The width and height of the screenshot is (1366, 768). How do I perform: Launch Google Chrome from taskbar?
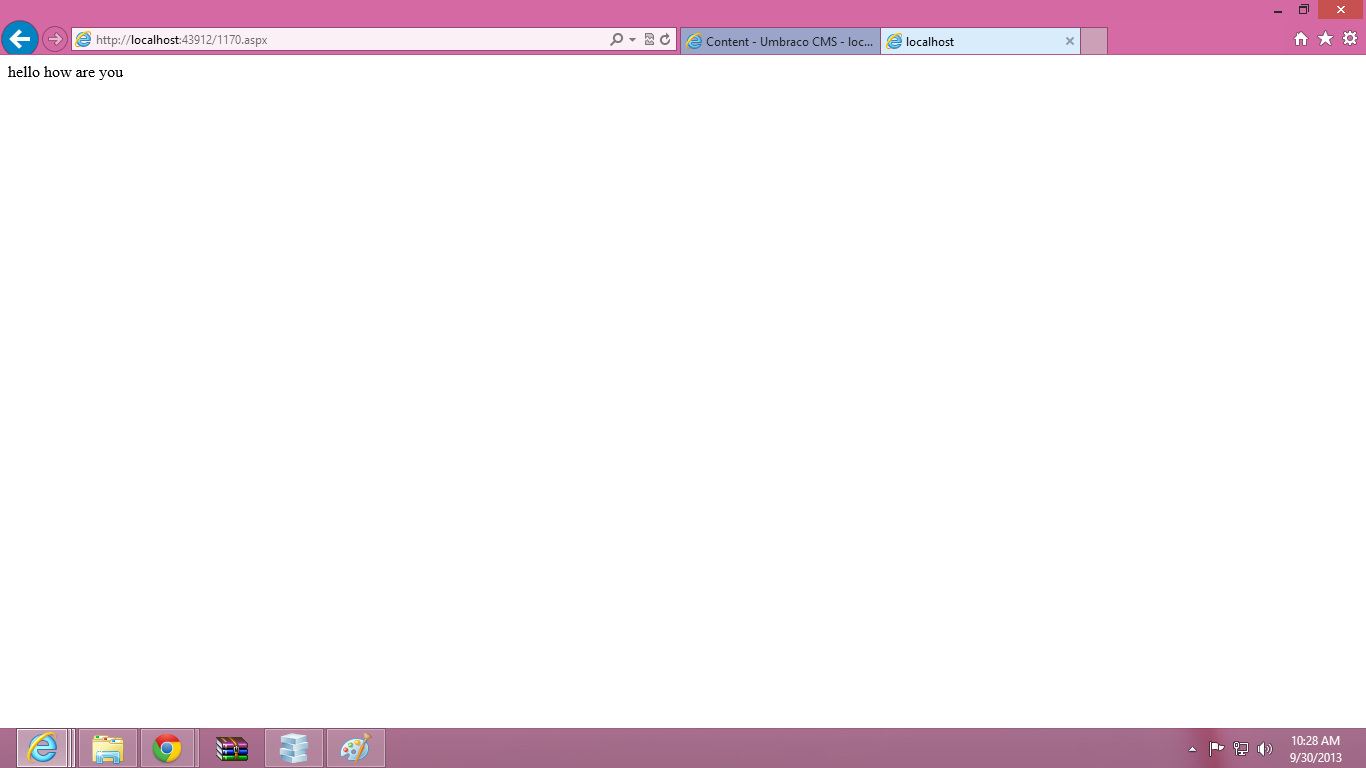pyautogui.click(x=167, y=748)
